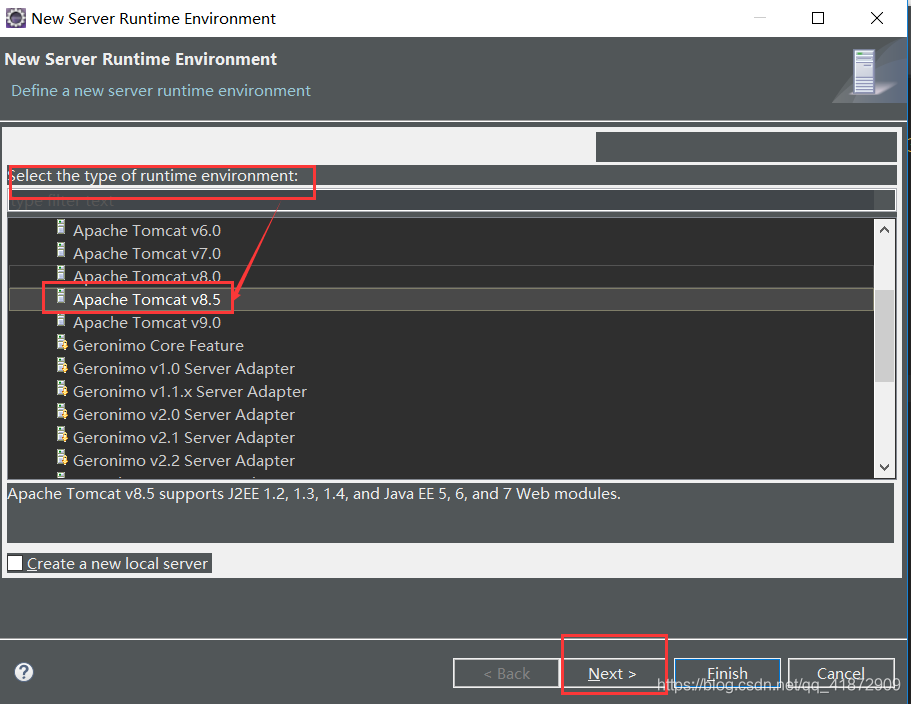911x704 pixels.
Task: Select Geronimo v2.2 Server Adapter
Action: 184,461
